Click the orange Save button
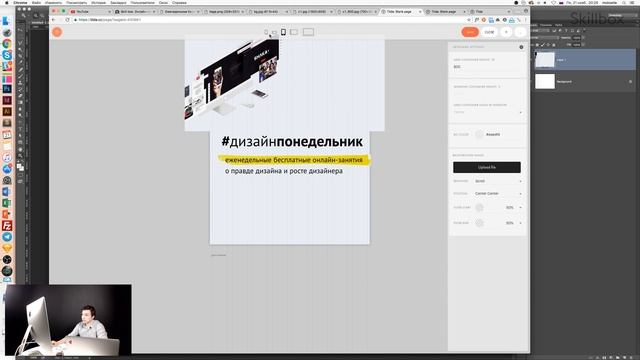640x360 pixels. (x=470, y=32)
